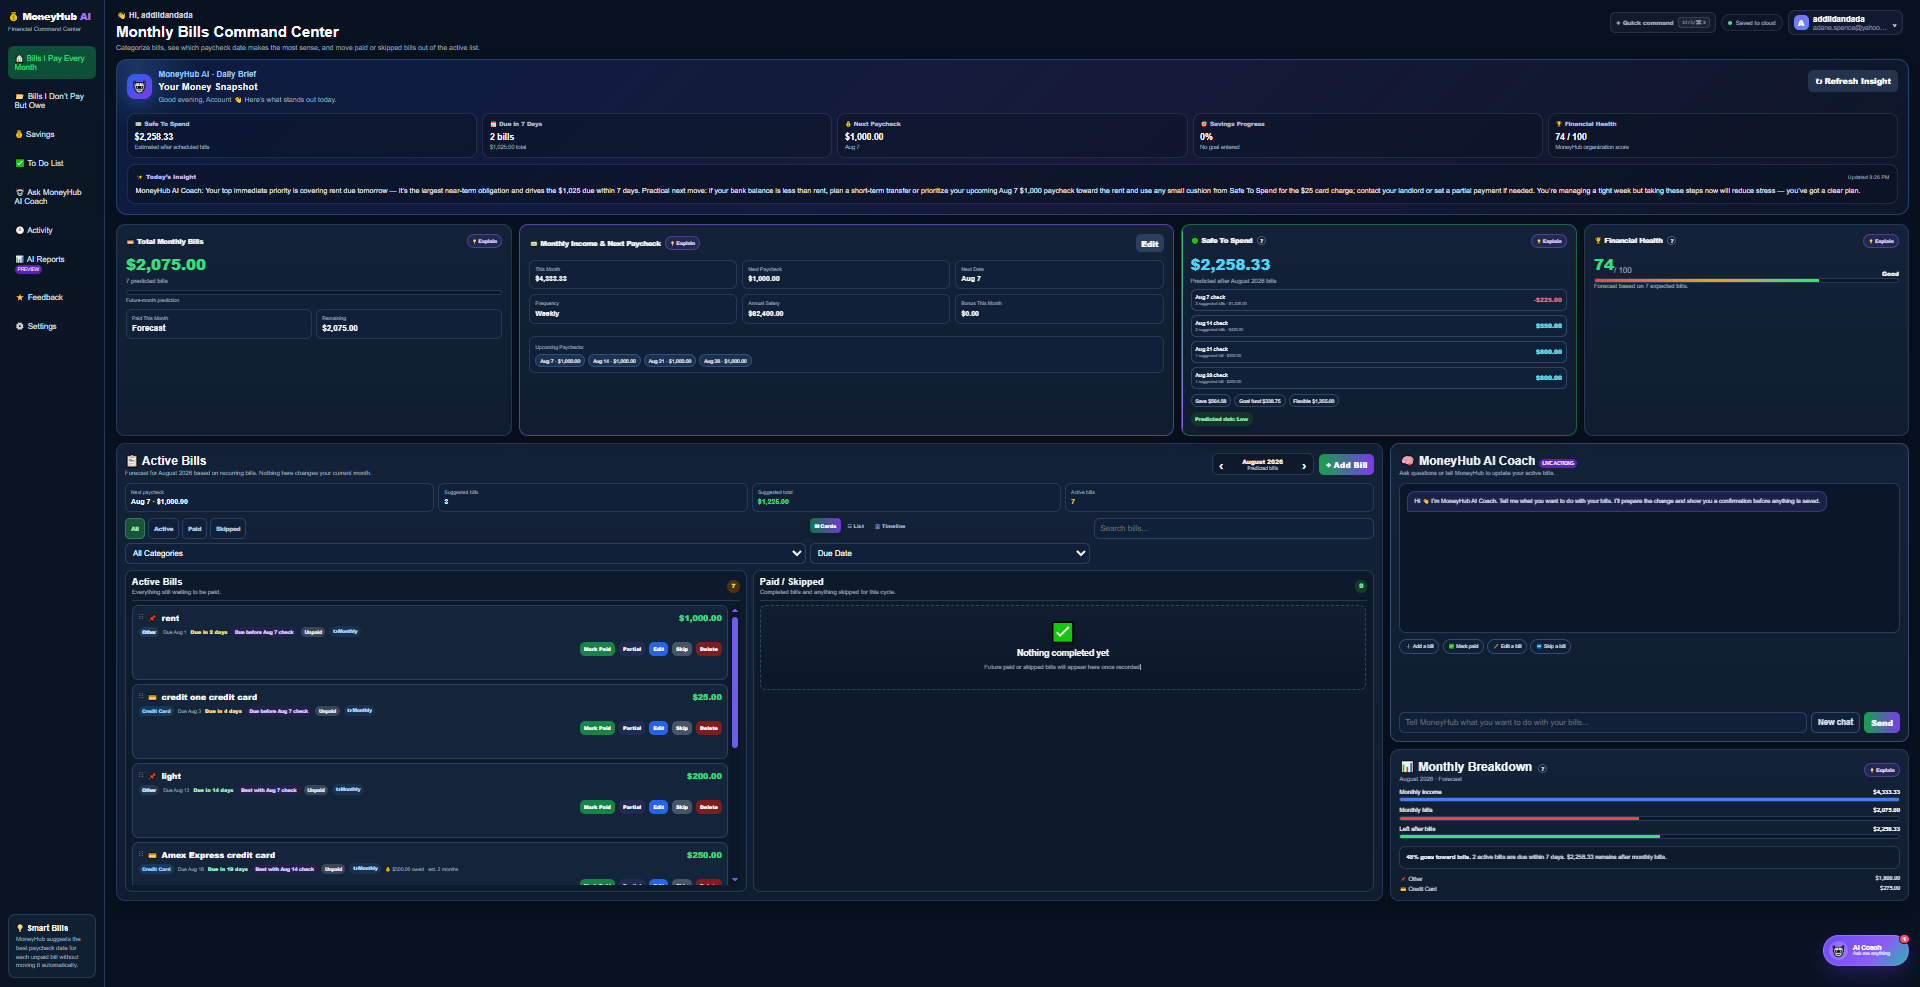Click the rent bill drag handle
The image size is (1920, 987).
[x=141, y=618]
